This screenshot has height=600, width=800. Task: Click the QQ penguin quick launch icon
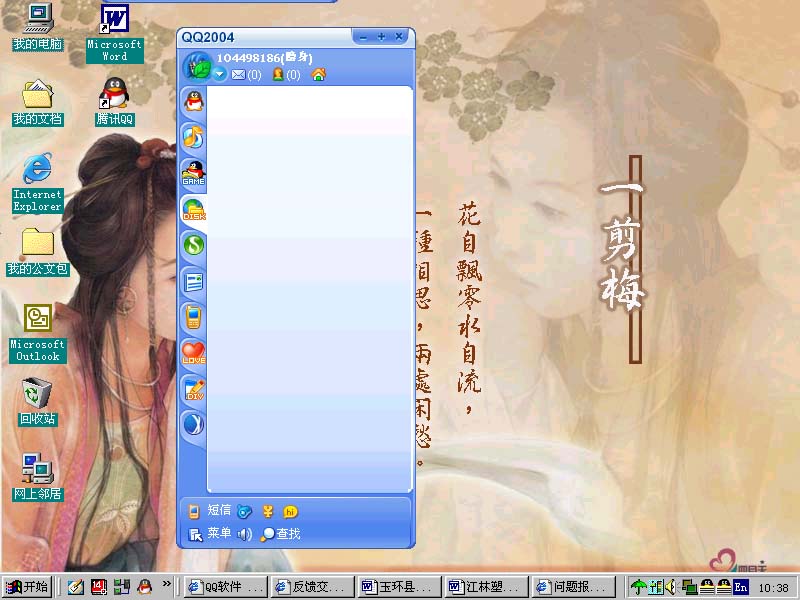(x=145, y=587)
